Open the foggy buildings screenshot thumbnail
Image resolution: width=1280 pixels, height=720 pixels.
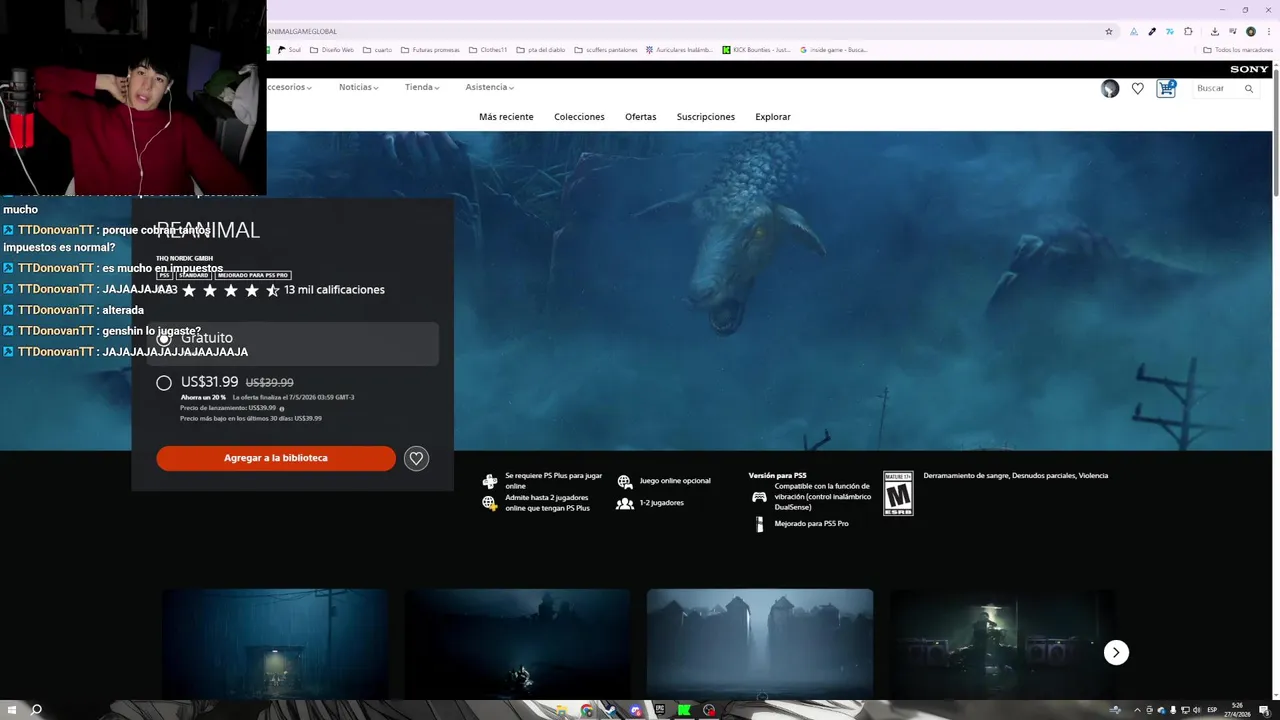760,643
